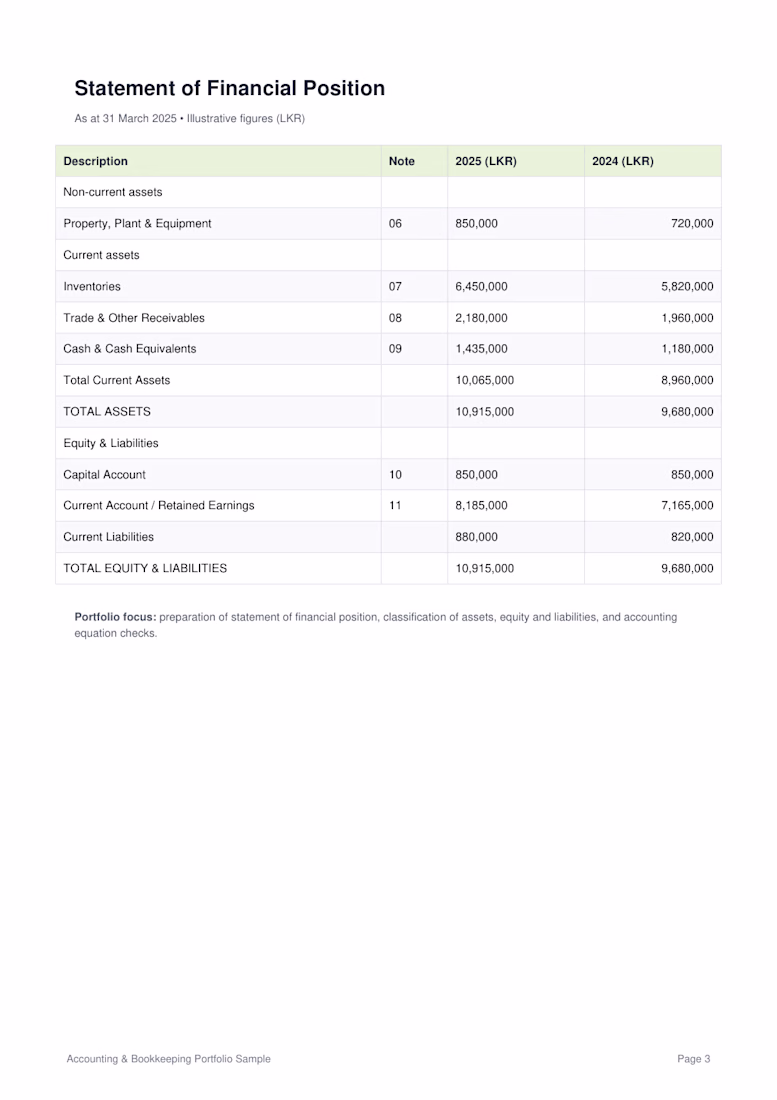777x1100 pixels.
Task: Select Trade & Other Receivables row label
Action: [134, 318]
